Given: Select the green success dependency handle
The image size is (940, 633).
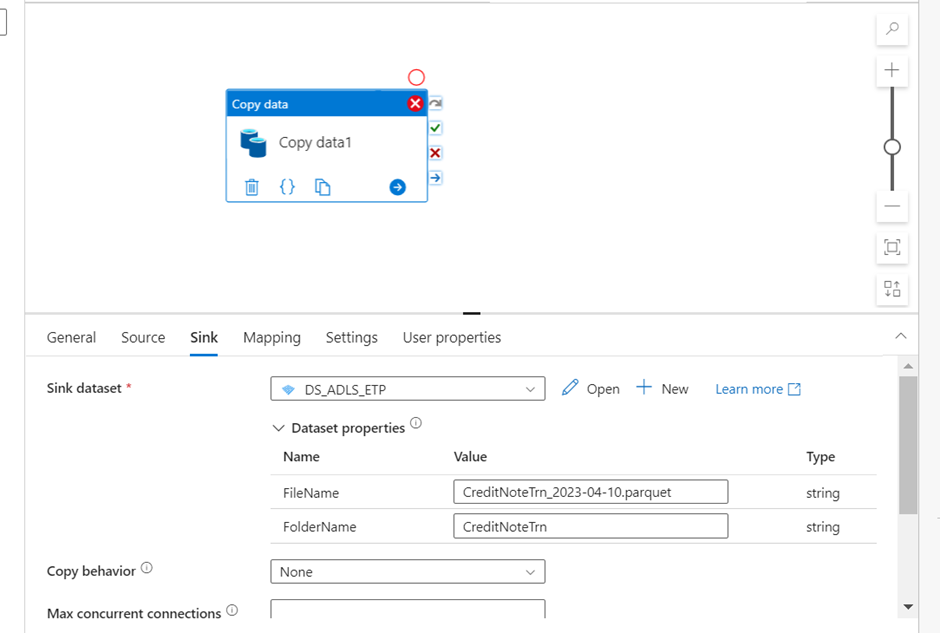Looking at the screenshot, I should pyautogui.click(x=436, y=128).
